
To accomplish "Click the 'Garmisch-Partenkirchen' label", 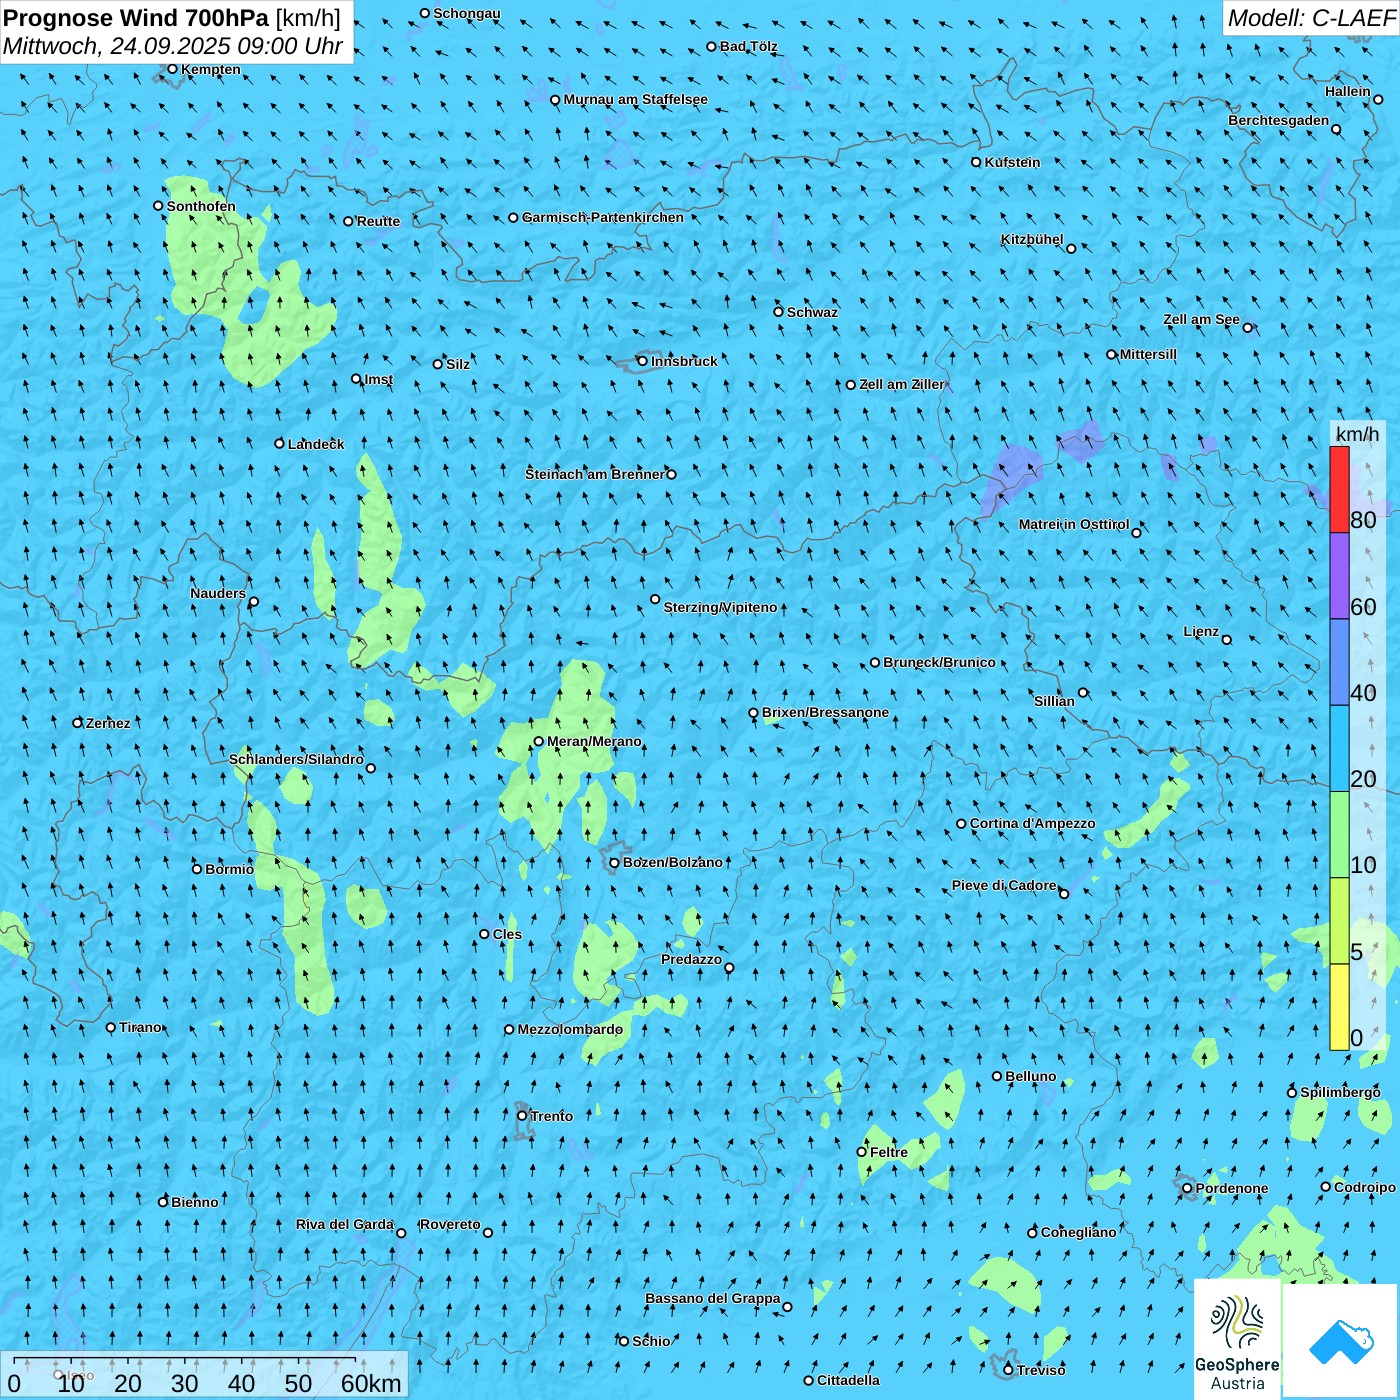I will pos(603,217).
